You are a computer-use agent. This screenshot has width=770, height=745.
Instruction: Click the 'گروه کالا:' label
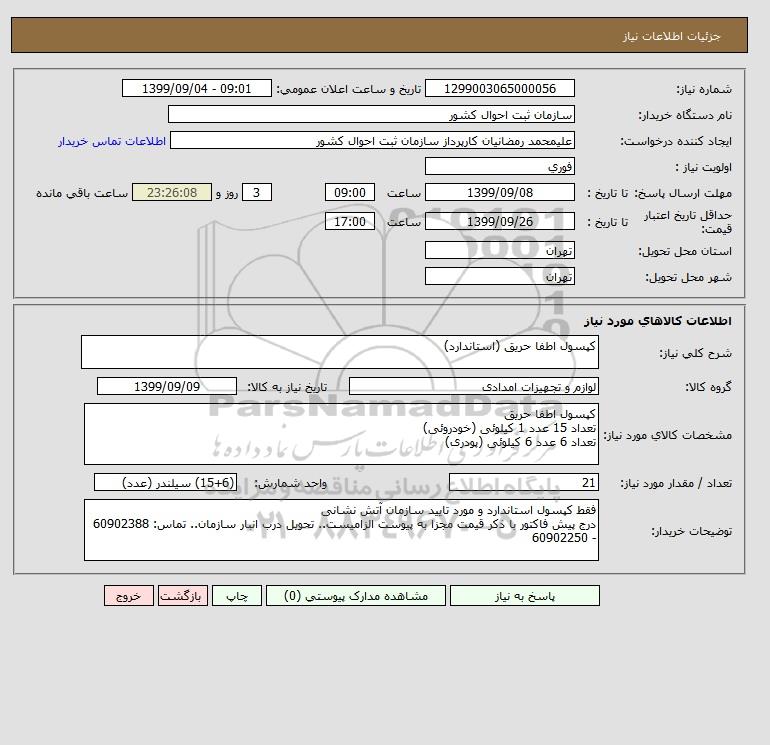708,387
